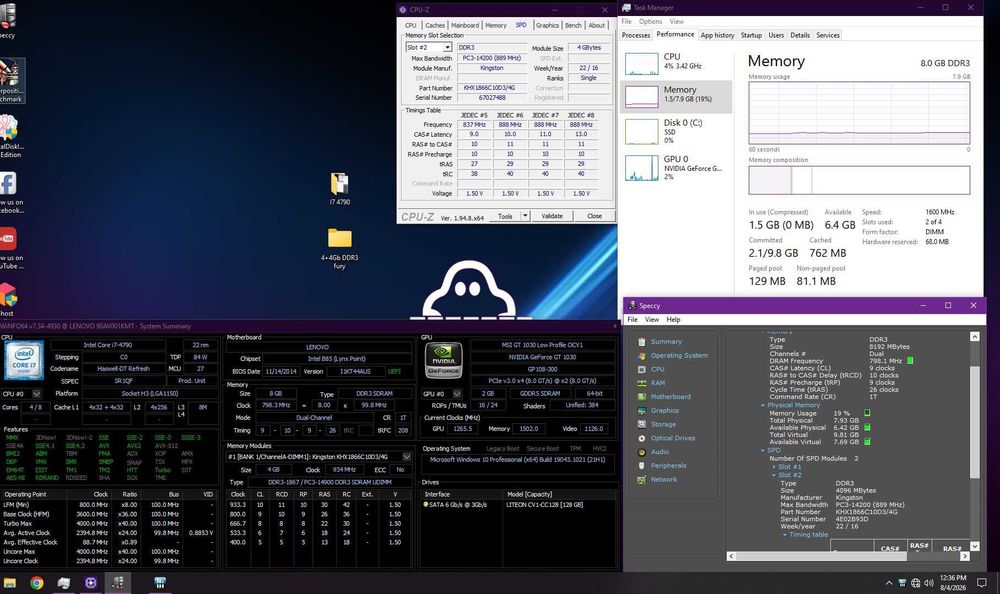Open Motherboard section in Speccy sidebar
The width and height of the screenshot is (1000, 594).
coord(670,397)
